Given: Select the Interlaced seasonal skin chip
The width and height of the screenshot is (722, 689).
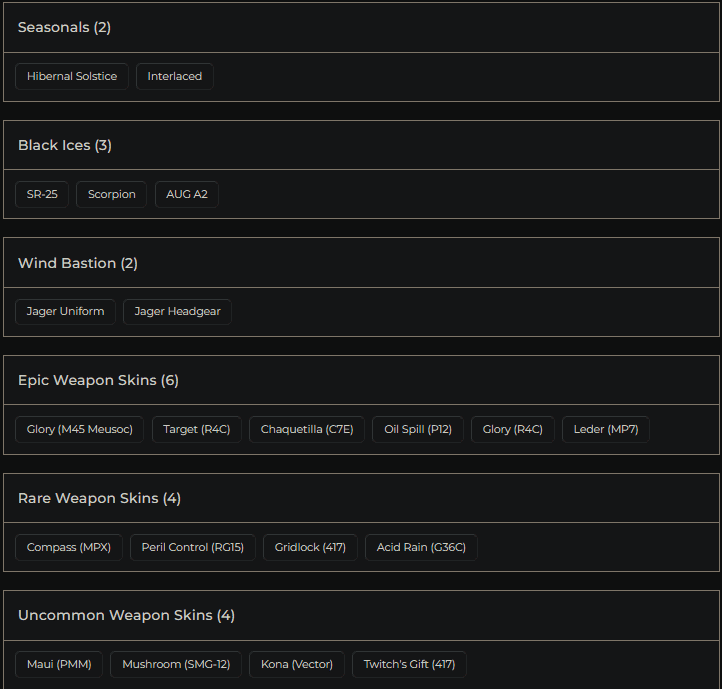Looking at the screenshot, I should 175,77.
